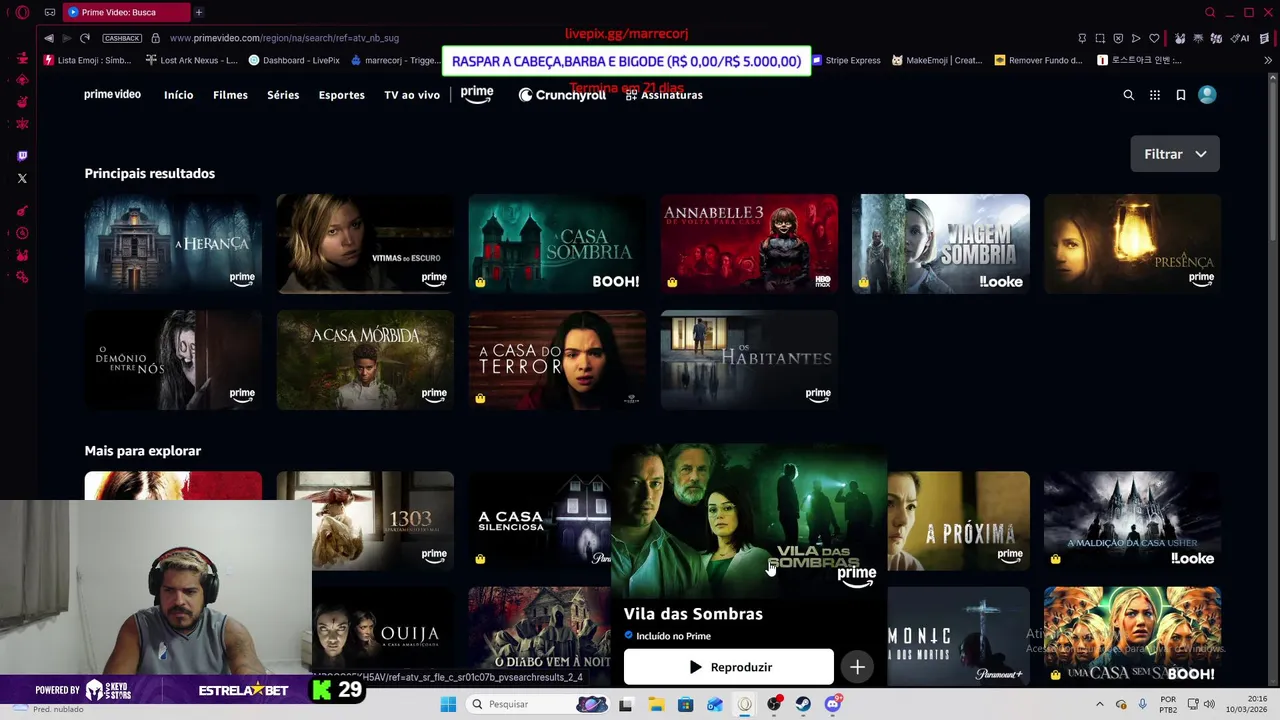The image size is (1280, 720).
Task: Open Vítimas do Escuro thumbnail
Action: pyautogui.click(x=365, y=244)
